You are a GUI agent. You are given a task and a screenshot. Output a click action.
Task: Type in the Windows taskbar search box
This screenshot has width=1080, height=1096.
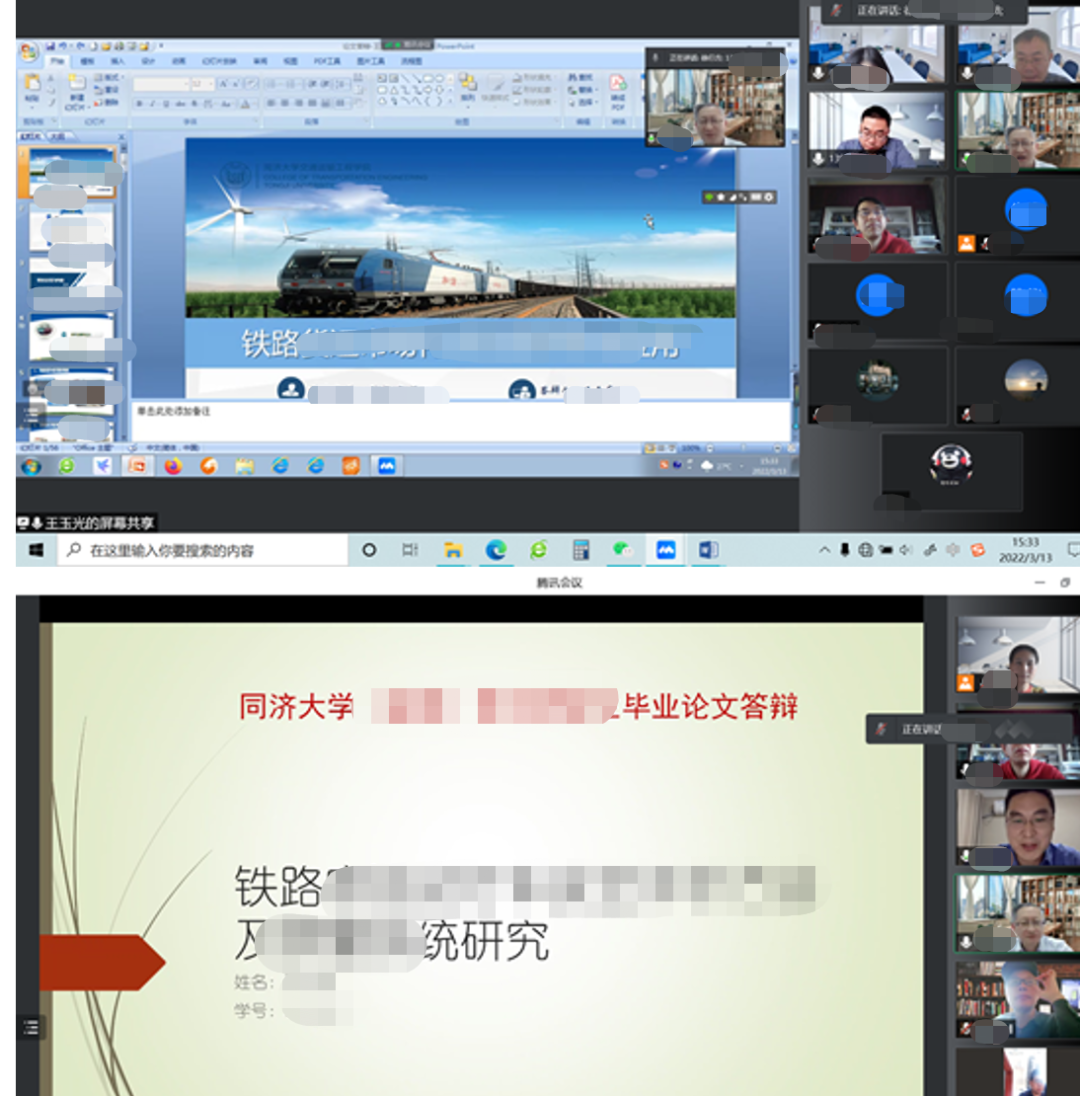[200, 550]
